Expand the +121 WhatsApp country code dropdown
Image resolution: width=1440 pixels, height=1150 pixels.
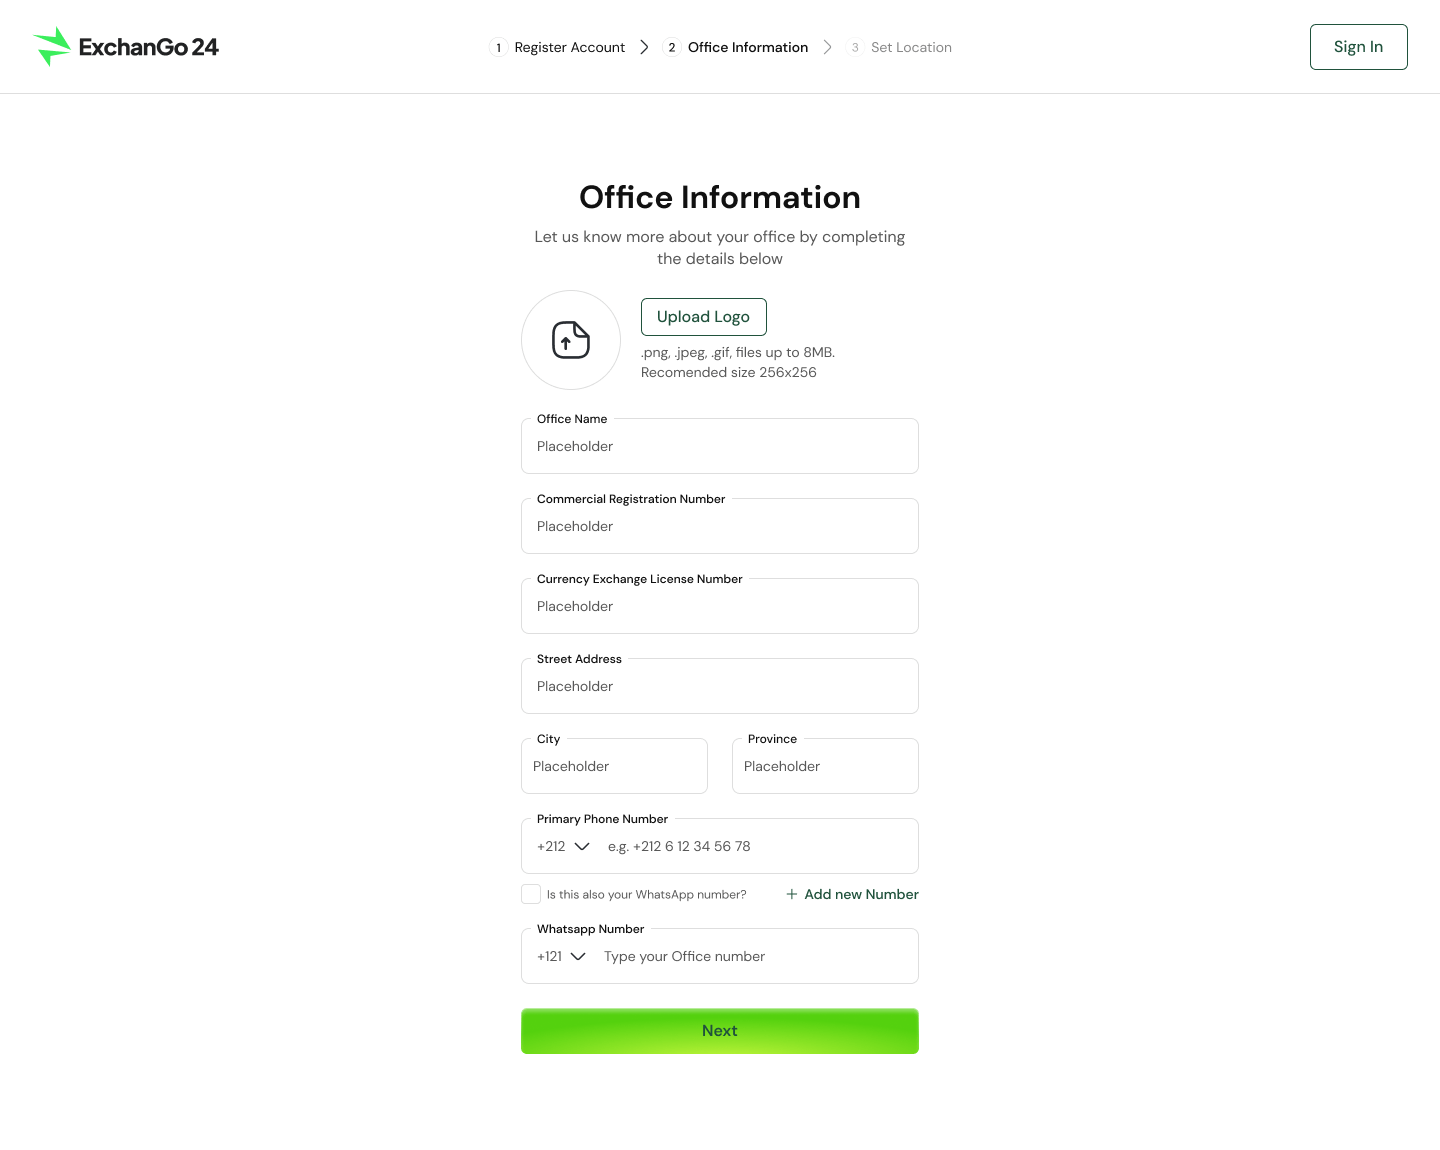tap(561, 956)
